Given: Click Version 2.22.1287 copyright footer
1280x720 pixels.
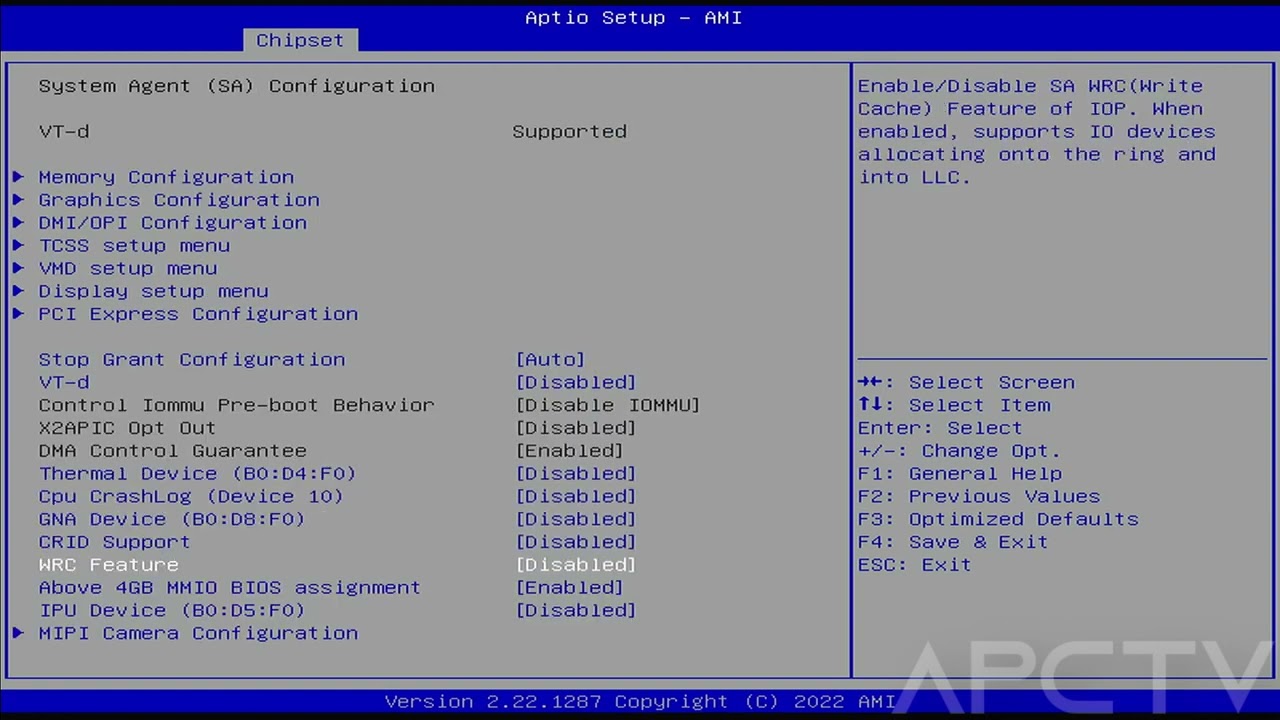Looking at the screenshot, I should [640, 701].
